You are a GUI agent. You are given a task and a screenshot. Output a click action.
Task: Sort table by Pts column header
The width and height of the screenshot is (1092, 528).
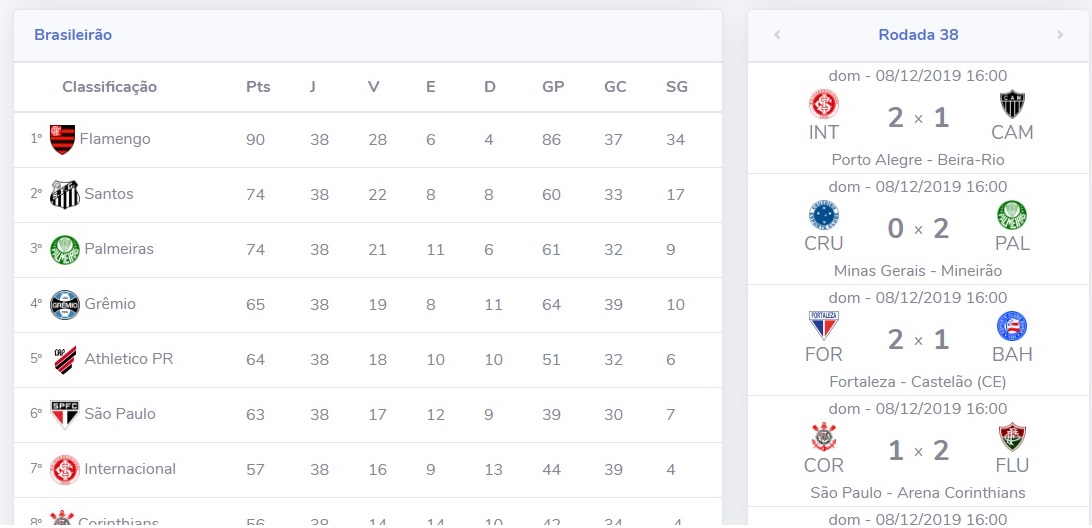click(258, 87)
